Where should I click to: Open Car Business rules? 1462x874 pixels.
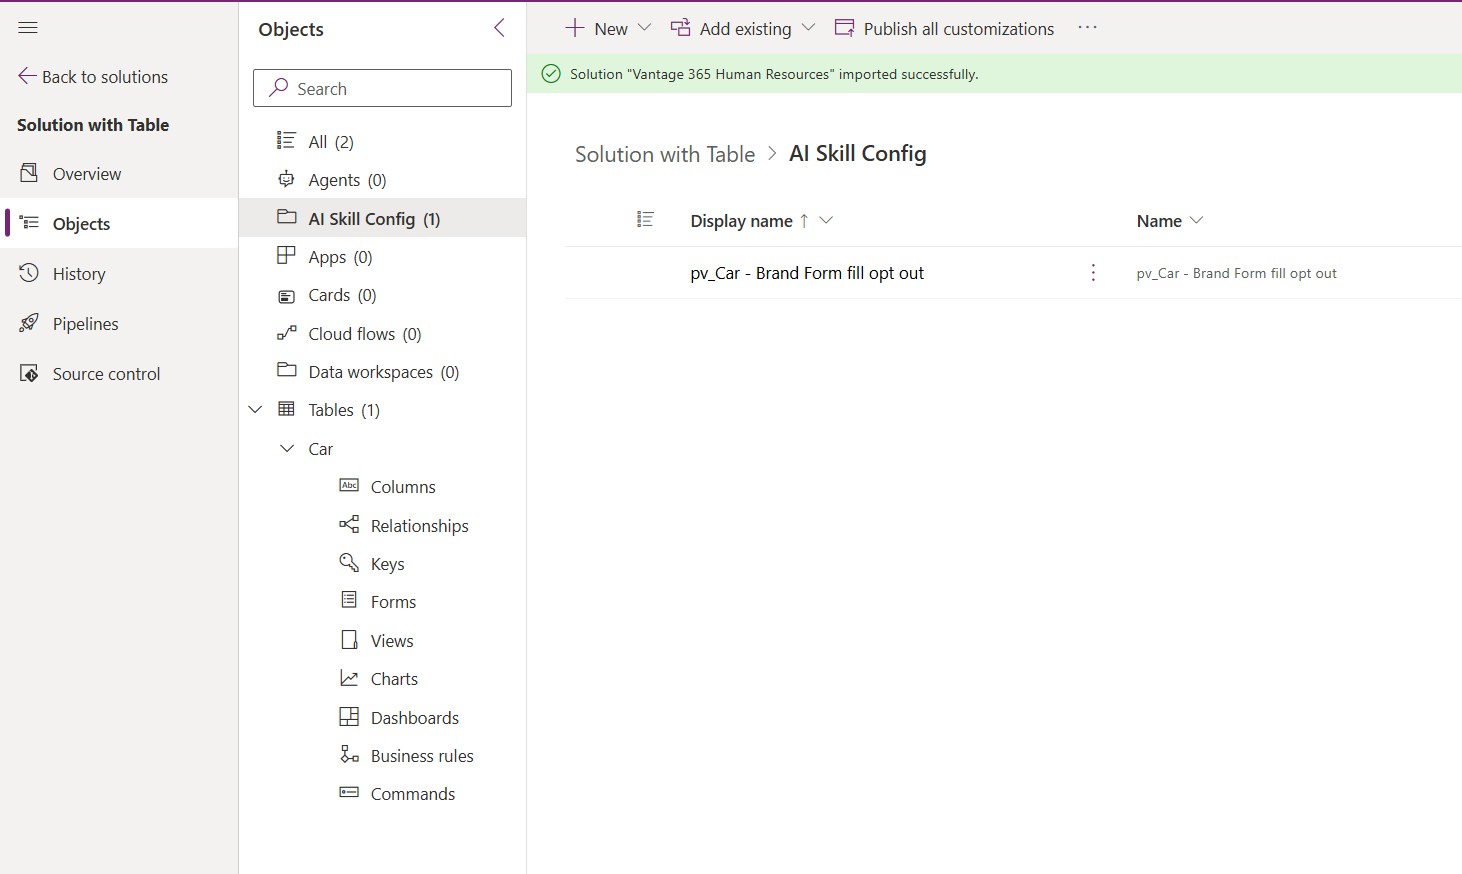(x=422, y=756)
